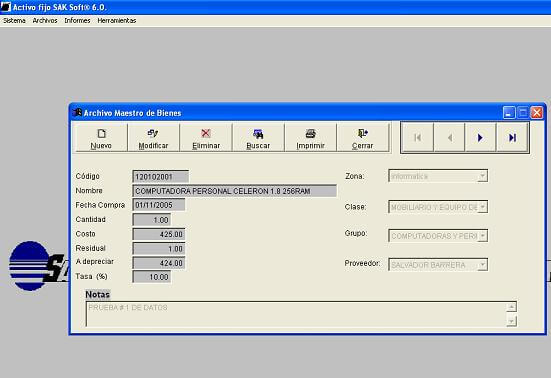Jump to the last record
The width and height of the screenshot is (551, 378).
coord(512,138)
